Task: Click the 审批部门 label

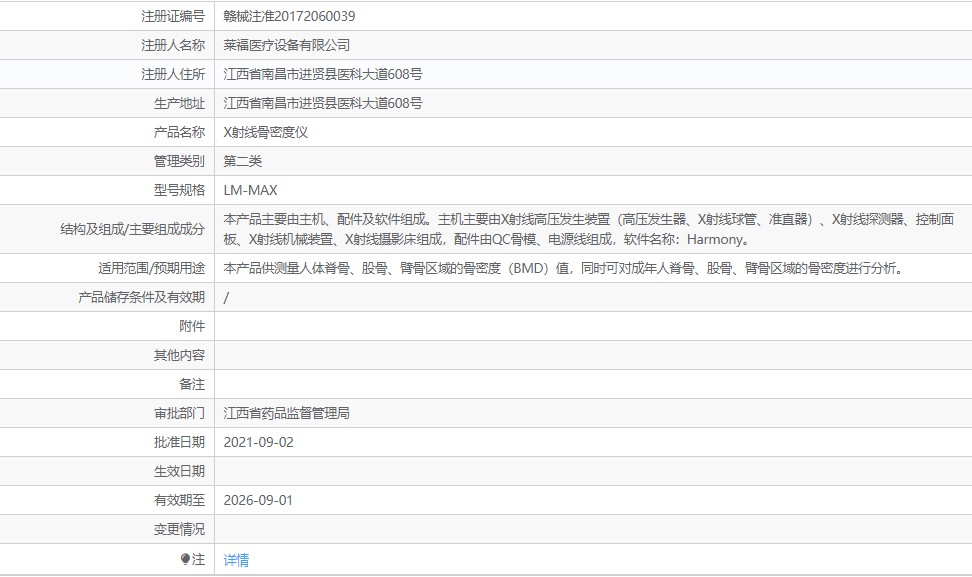Action: pos(179,413)
